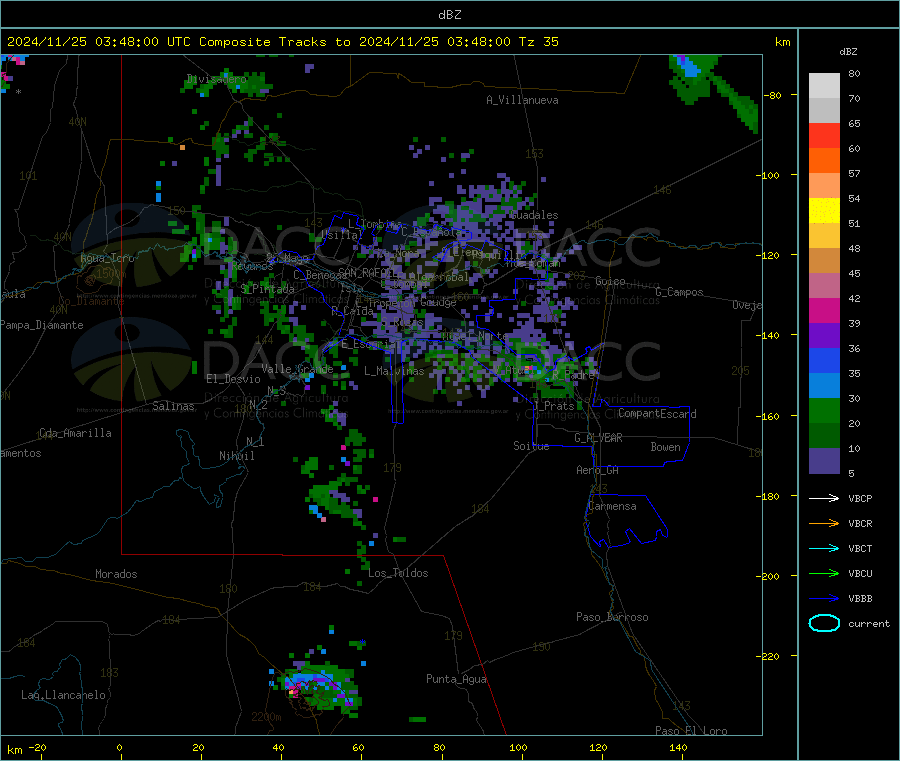Click the 'Punta_Agua' map label
Viewport: 900px width, 761px height.
456,679
